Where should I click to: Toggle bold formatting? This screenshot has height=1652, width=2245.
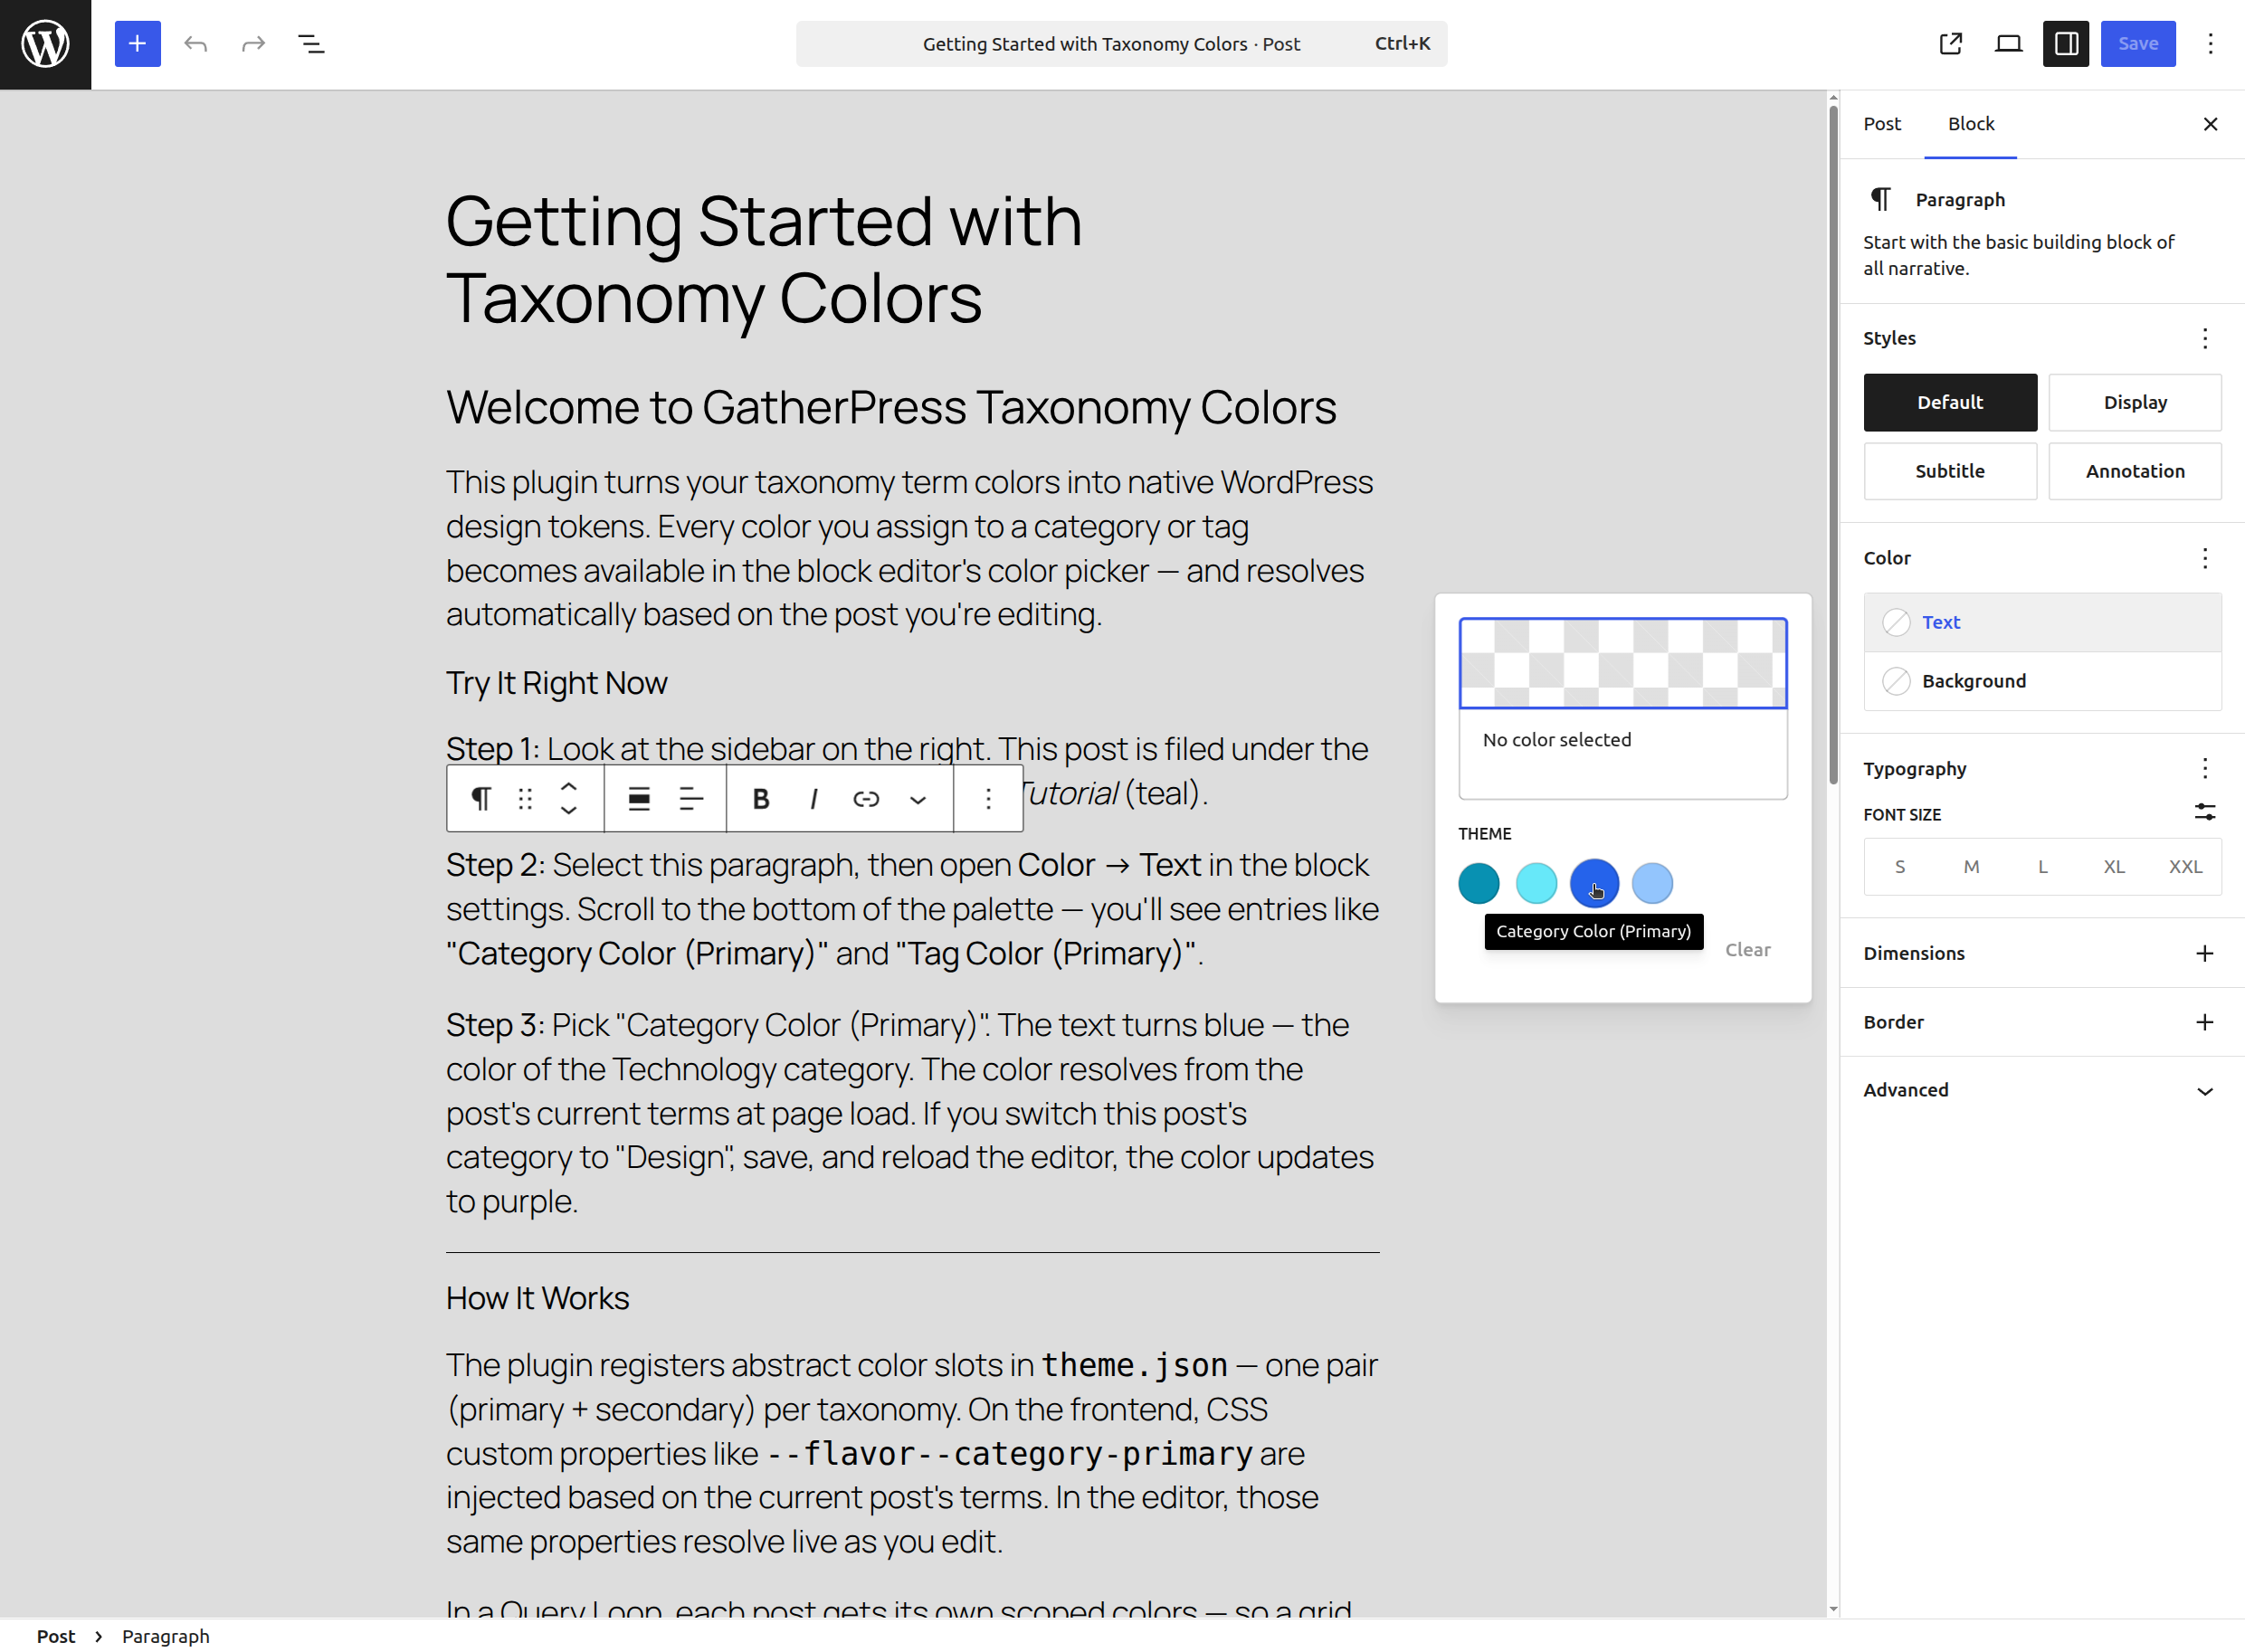click(x=761, y=798)
